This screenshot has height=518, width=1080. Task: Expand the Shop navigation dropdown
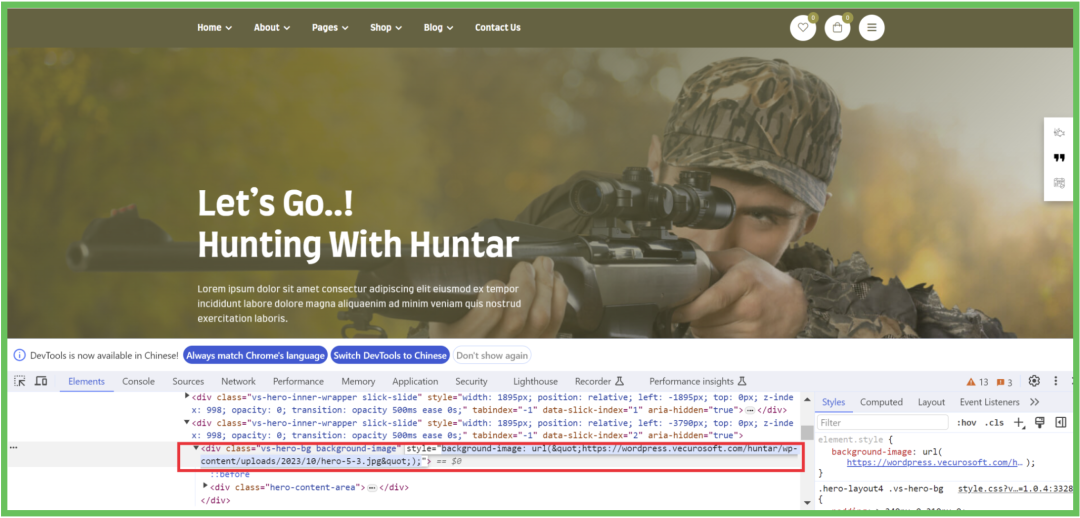pyautogui.click(x=385, y=28)
